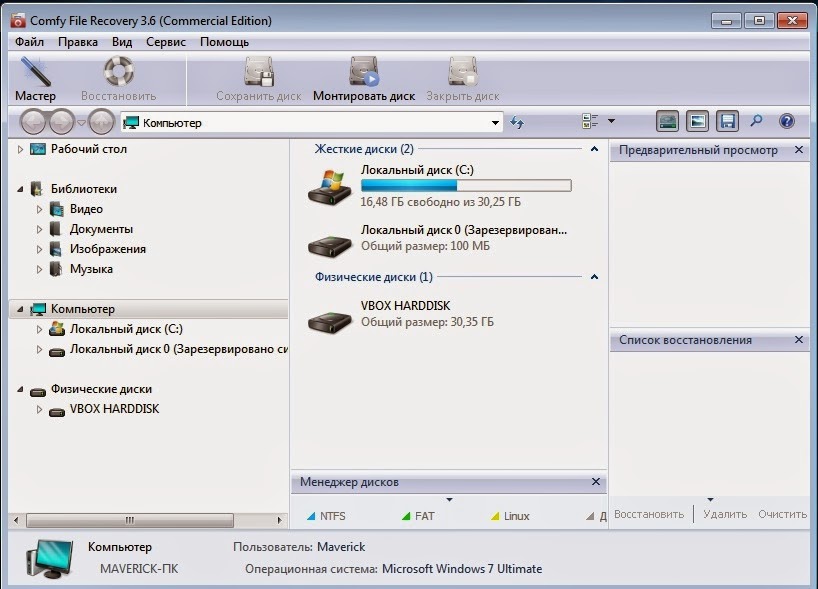Open the Сервис menu
The width and height of the screenshot is (818, 589).
coord(166,42)
